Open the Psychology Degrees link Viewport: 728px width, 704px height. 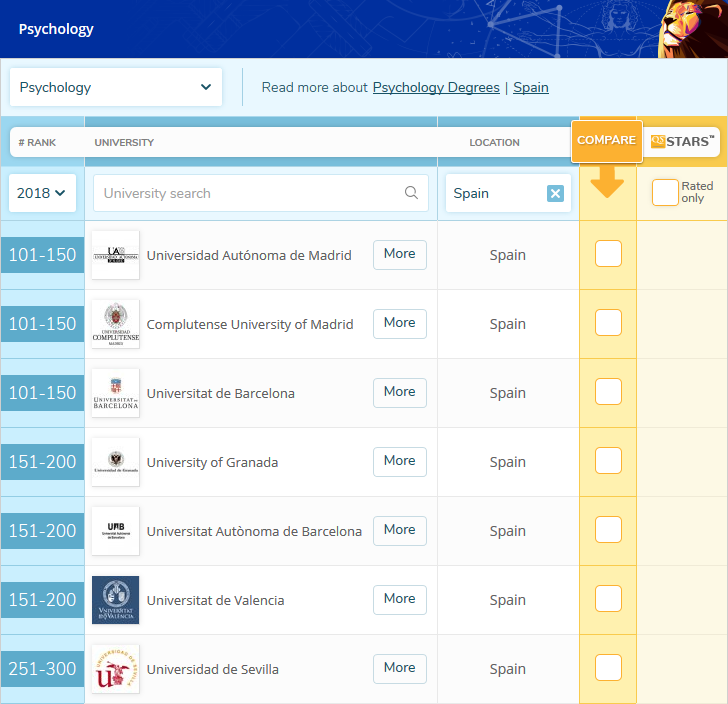[436, 87]
